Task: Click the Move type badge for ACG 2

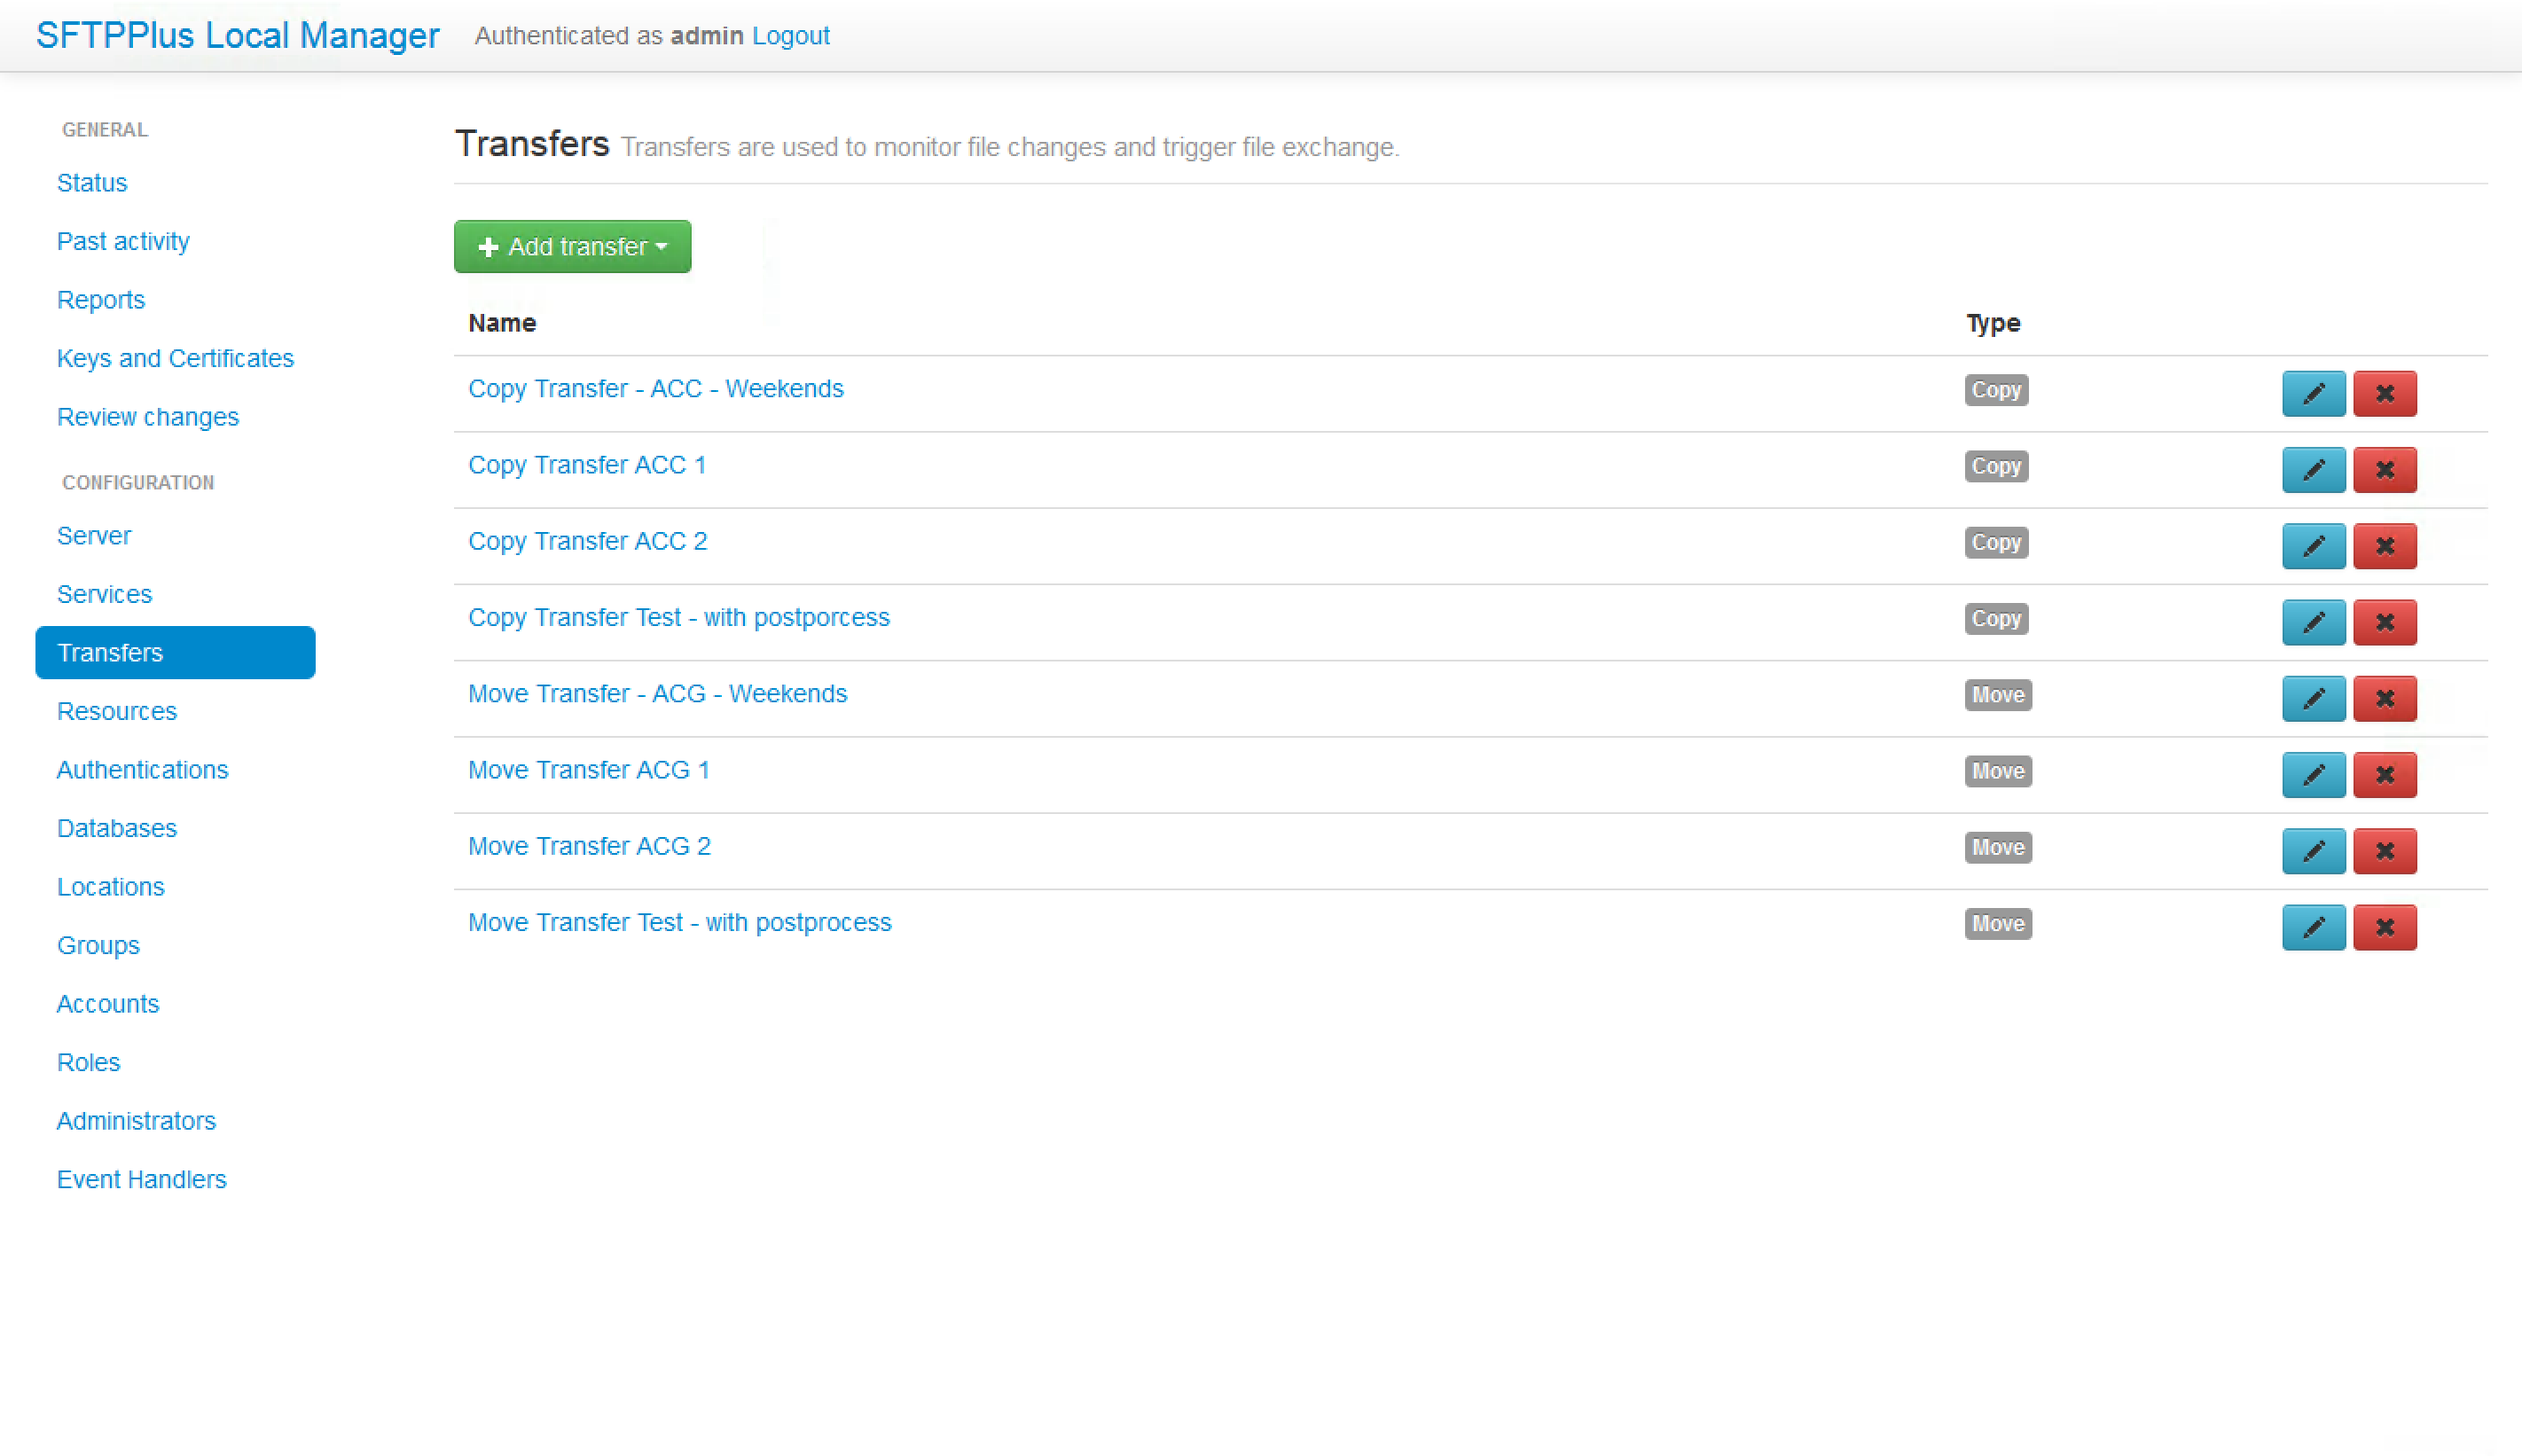Action: pyautogui.click(x=1997, y=847)
